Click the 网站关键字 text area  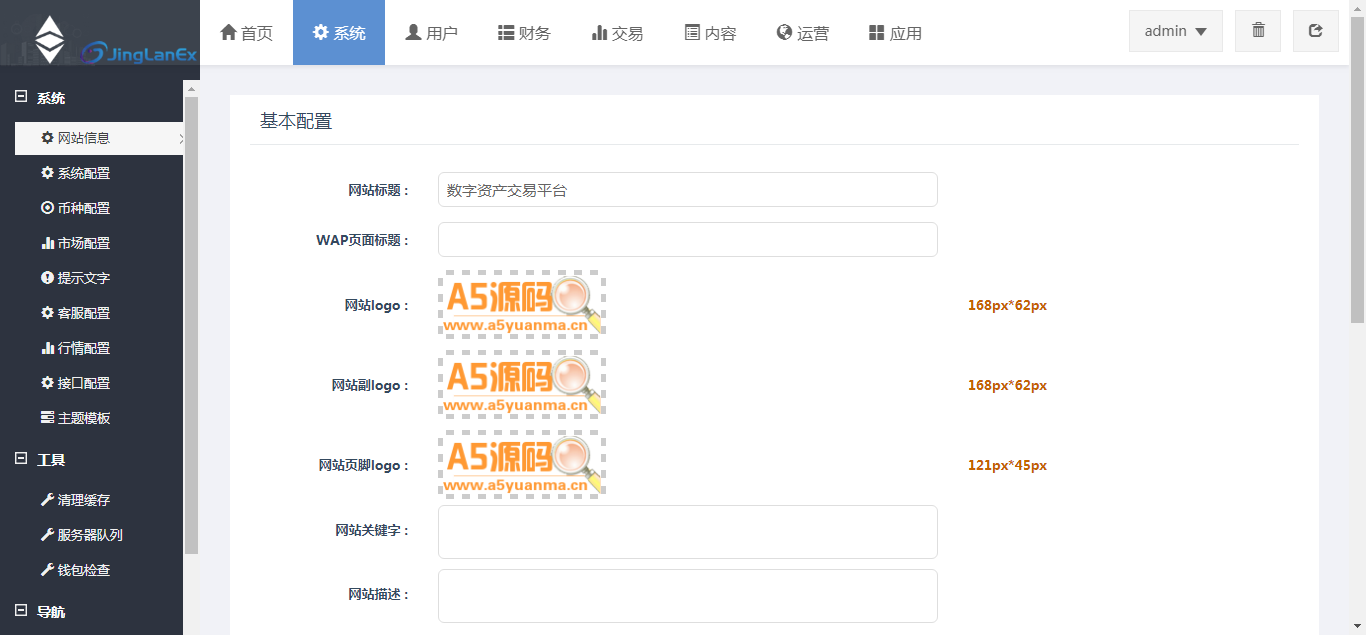[688, 532]
